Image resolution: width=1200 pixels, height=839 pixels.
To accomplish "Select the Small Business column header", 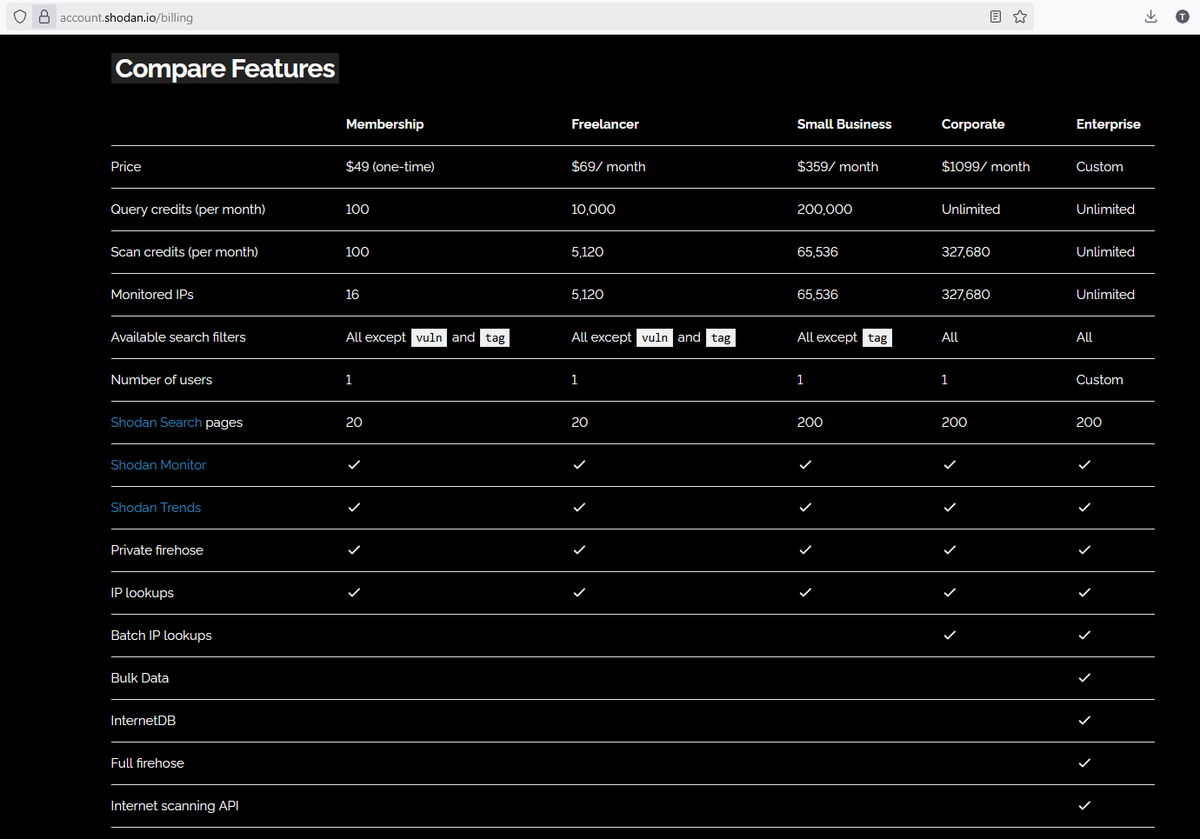I will pos(844,124).
